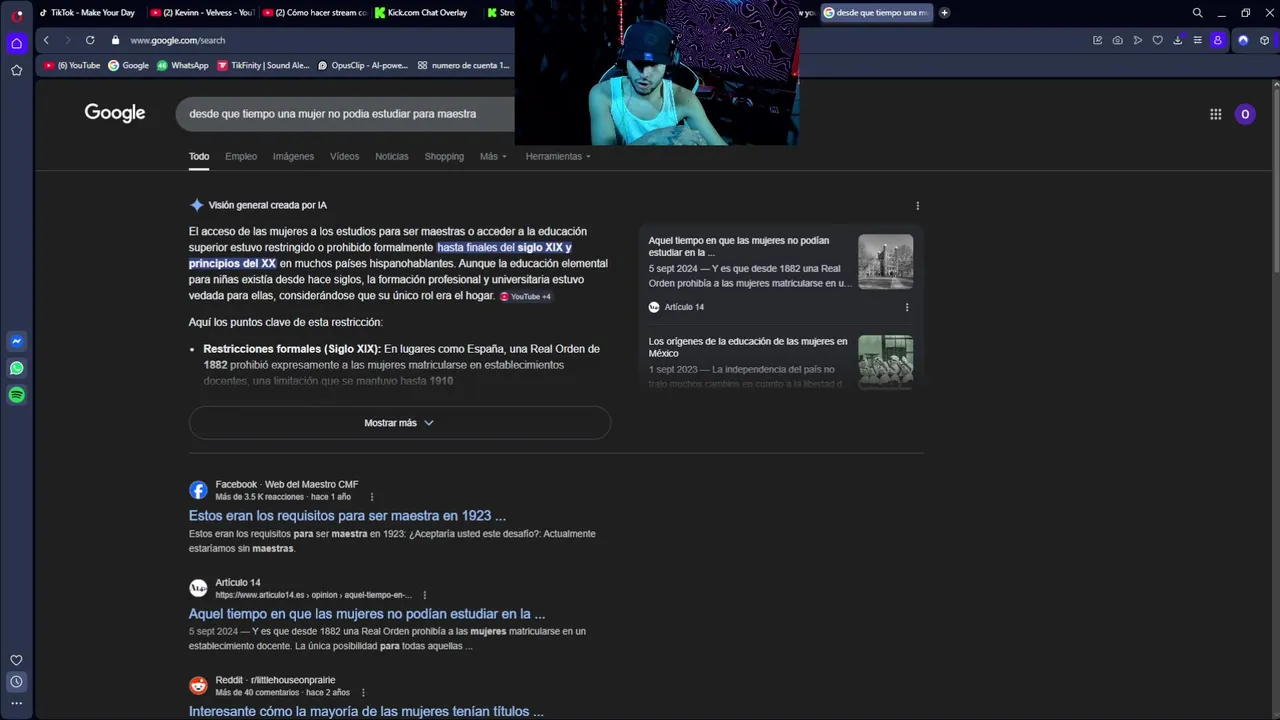Select the Imágenes search filter
The height and width of the screenshot is (720, 1280).
pos(293,156)
